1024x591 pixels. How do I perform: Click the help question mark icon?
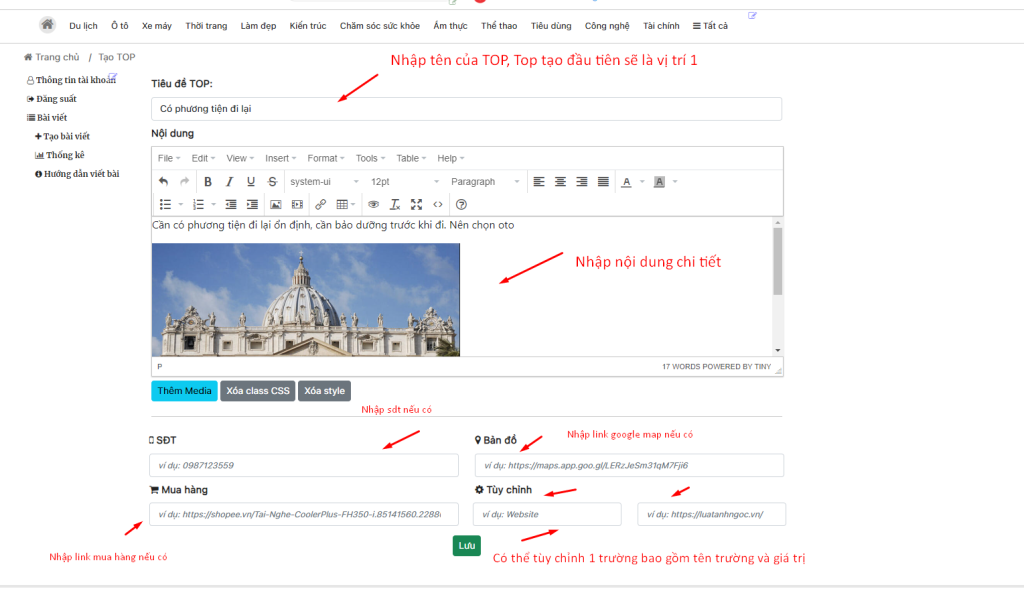click(x=461, y=204)
